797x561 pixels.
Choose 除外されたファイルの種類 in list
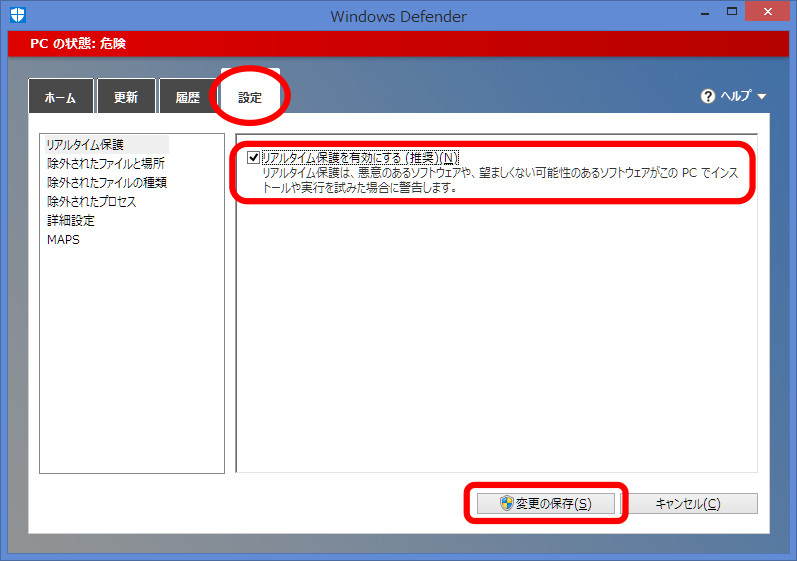pos(107,182)
